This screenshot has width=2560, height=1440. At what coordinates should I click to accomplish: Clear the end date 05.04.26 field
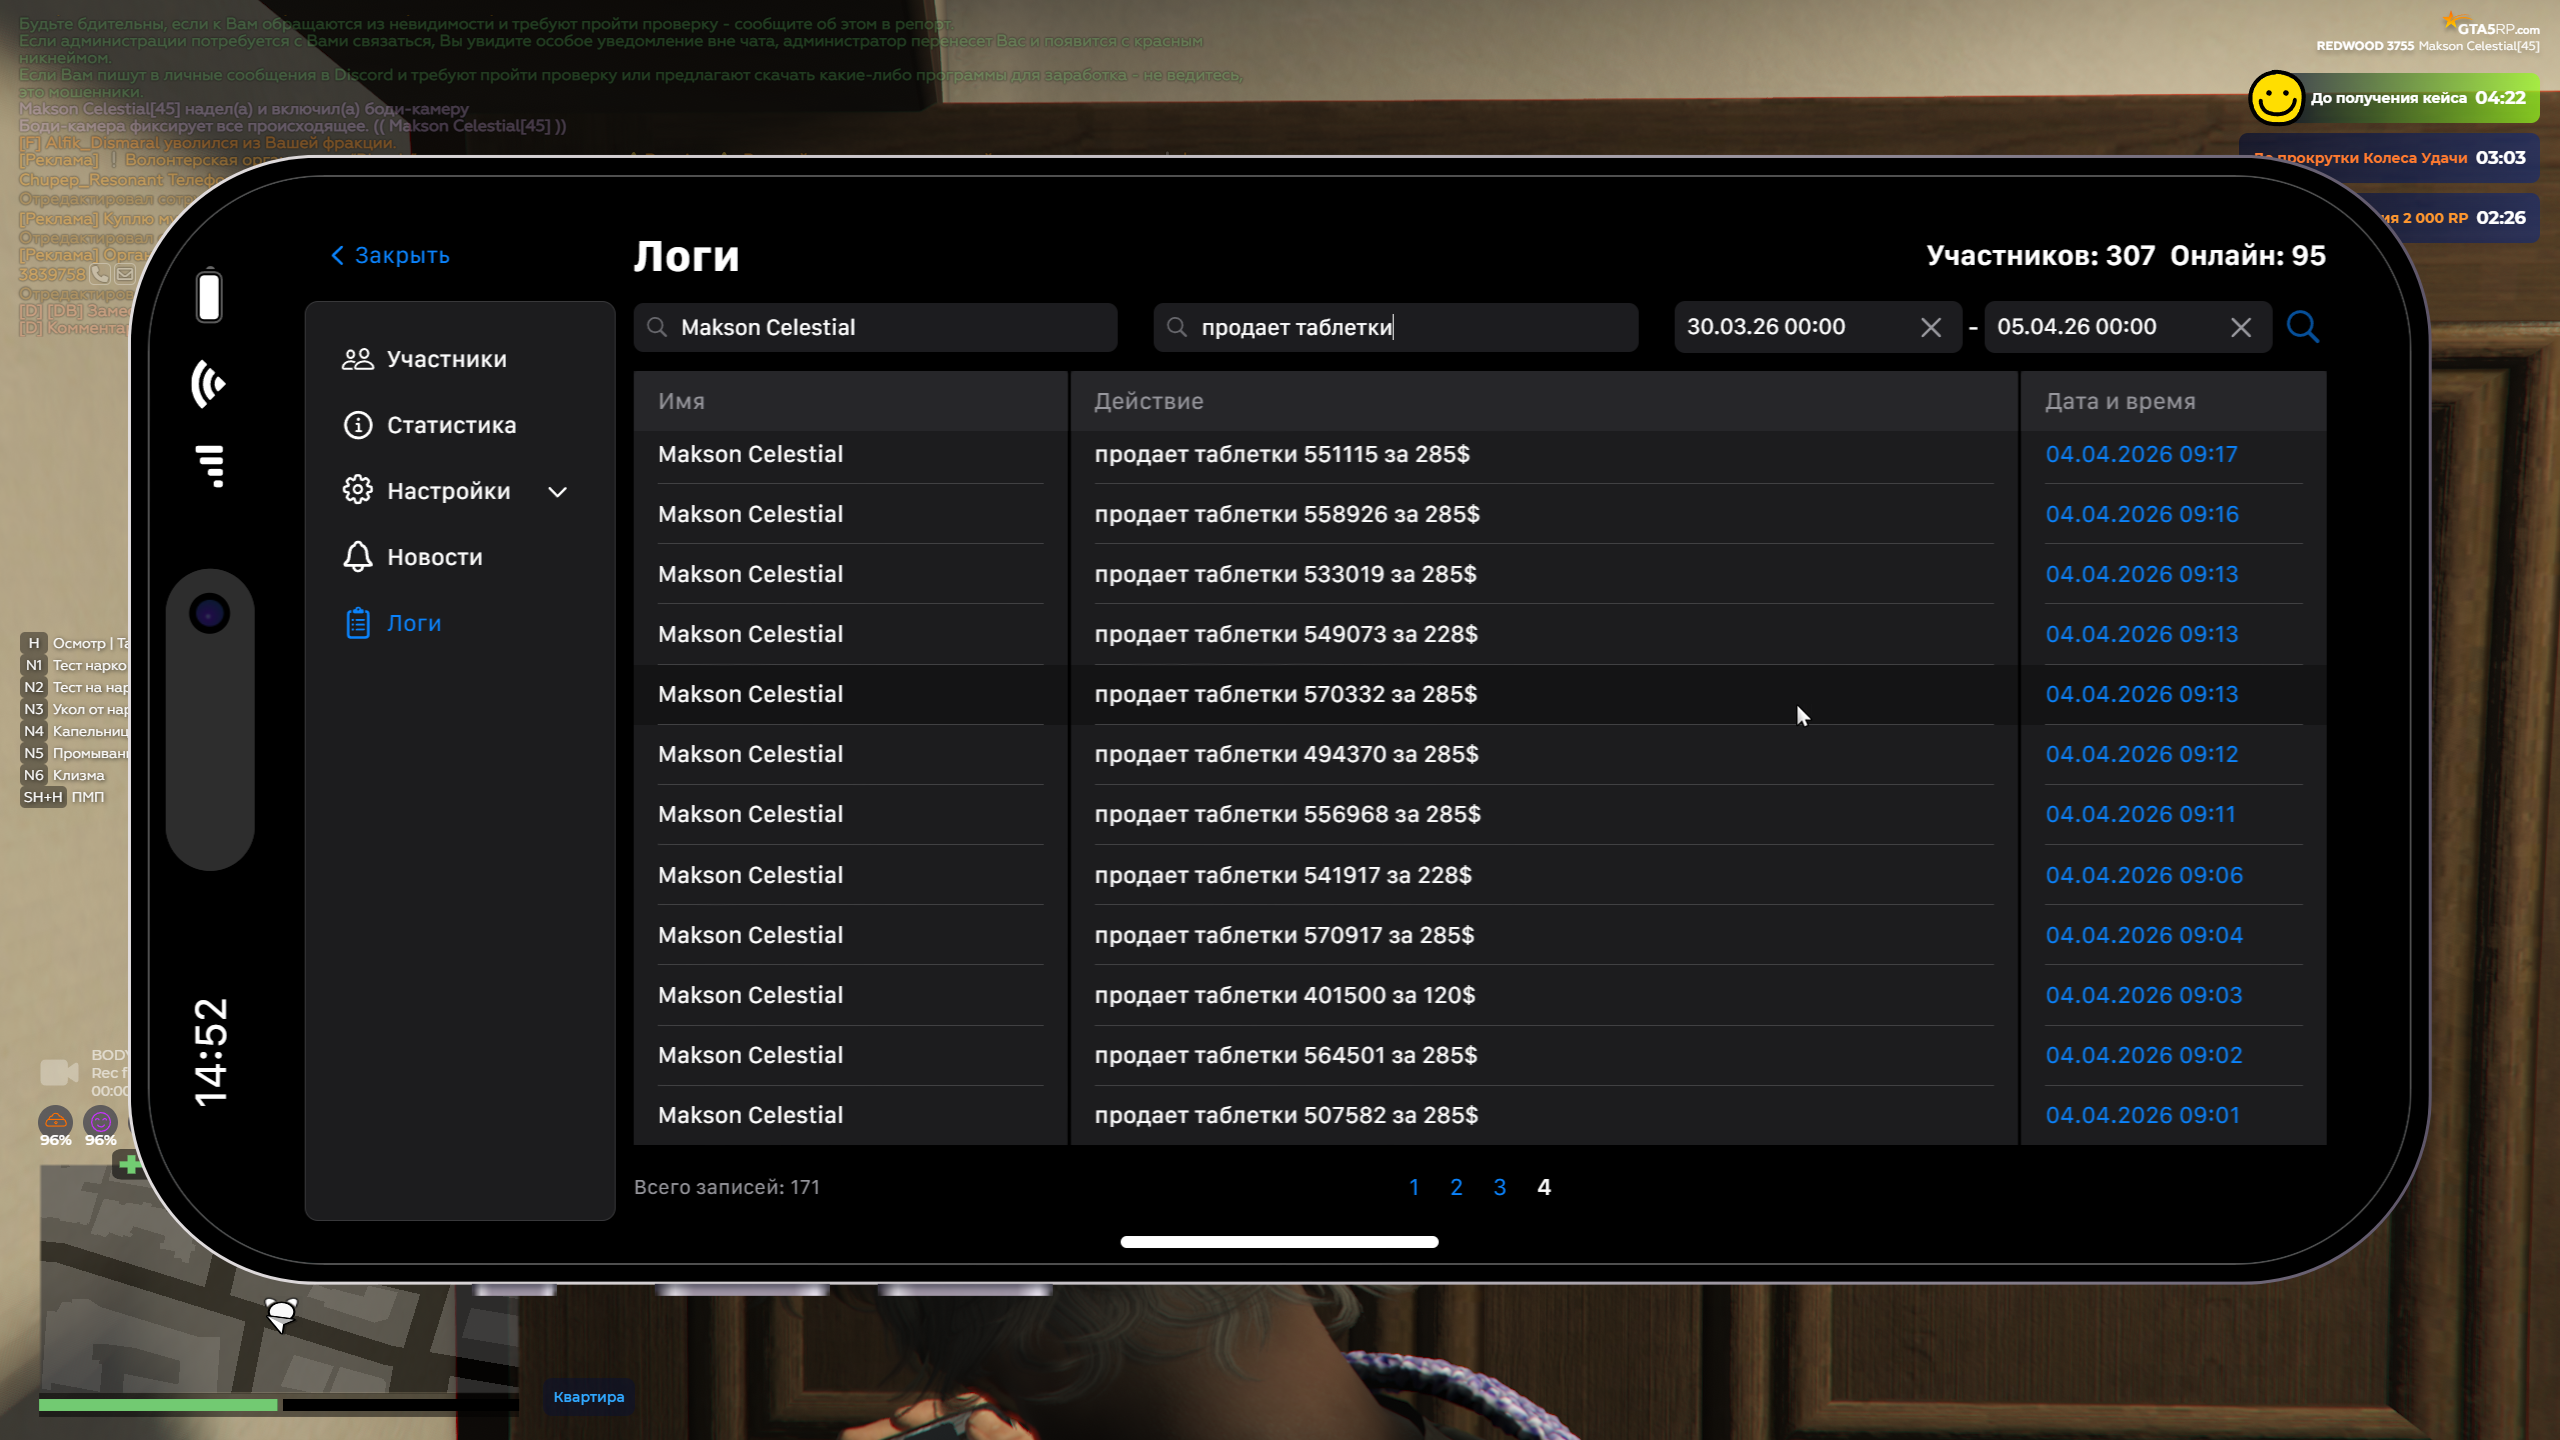coord(2241,328)
